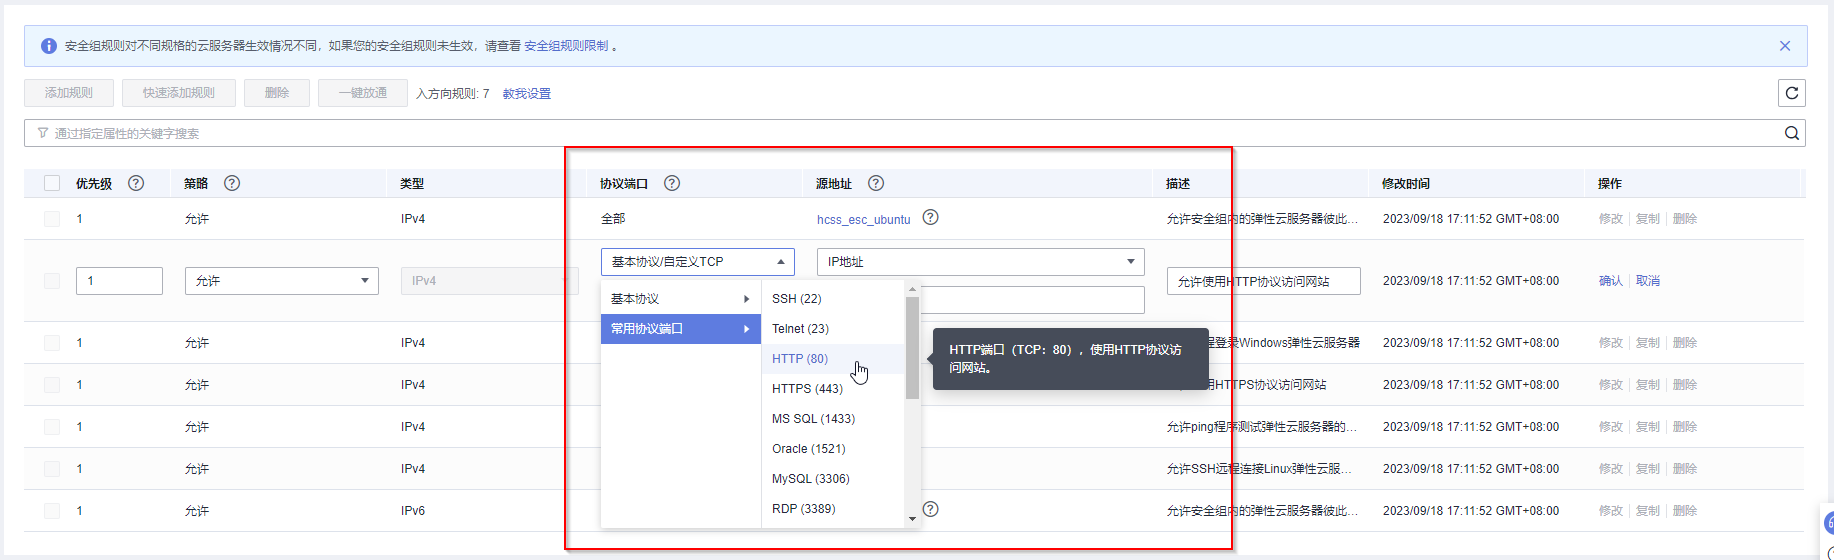The image size is (1834, 560).
Task: Click 复制 on the IPv6 rule row
Action: pos(1648,511)
